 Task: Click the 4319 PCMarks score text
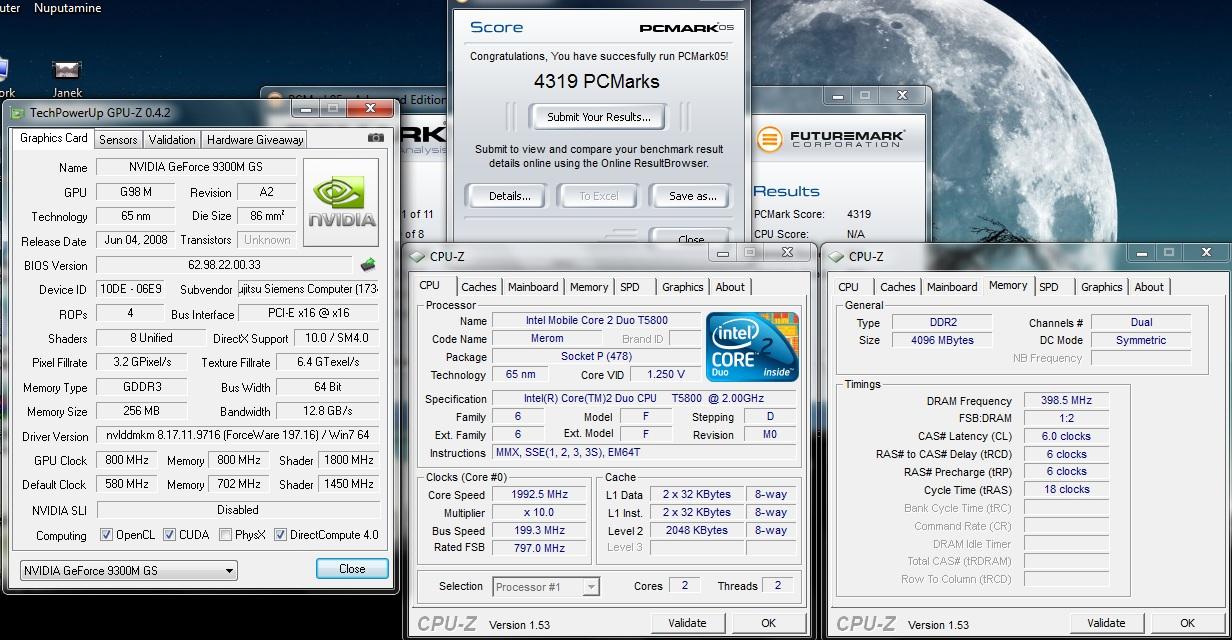pyautogui.click(x=597, y=82)
